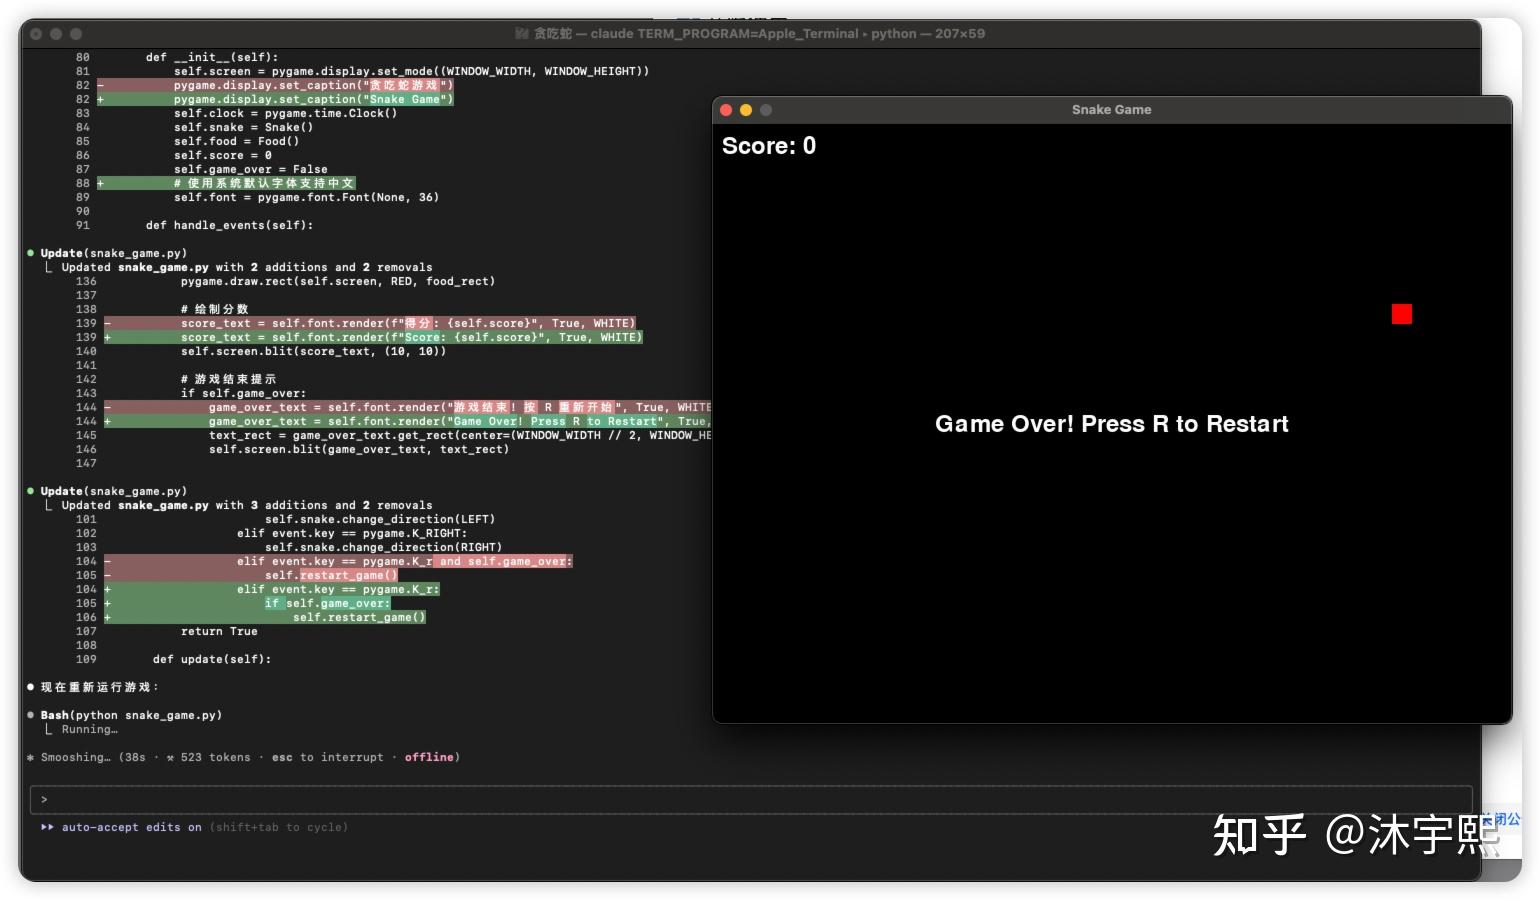This screenshot has width=1540, height=900.
Task: Click the "self.snake.change_direction(LEFT)" line
Action: coord(380,519)
